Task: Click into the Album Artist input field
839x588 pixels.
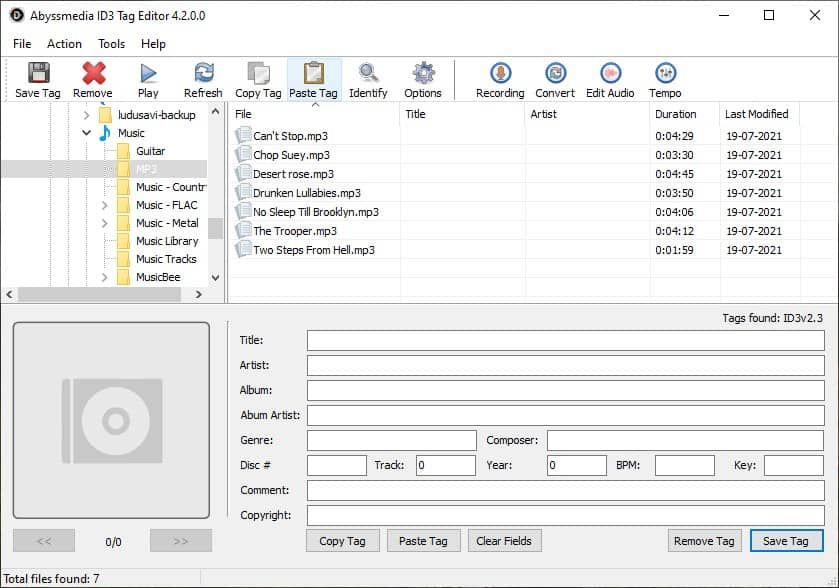Action: click(x=566, y=415)
